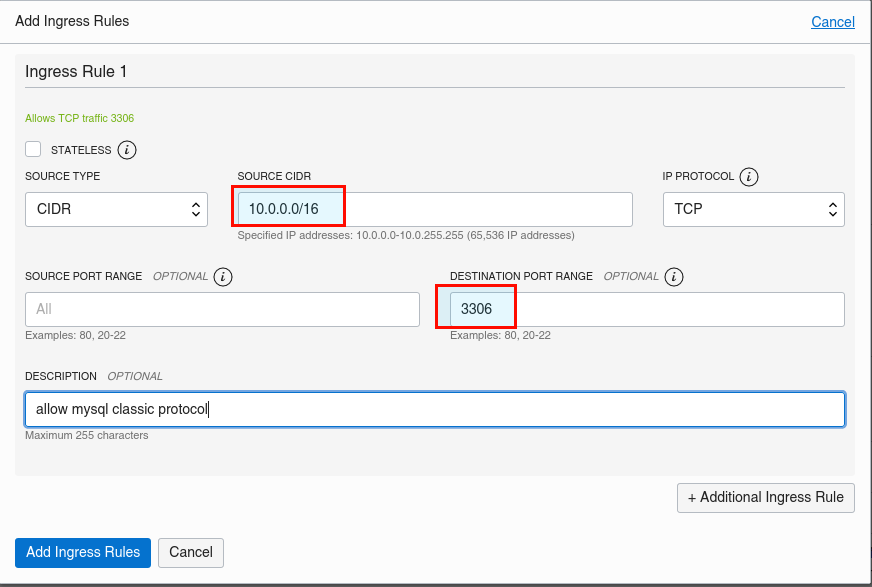Click the Description text field

tap(435, 410)
